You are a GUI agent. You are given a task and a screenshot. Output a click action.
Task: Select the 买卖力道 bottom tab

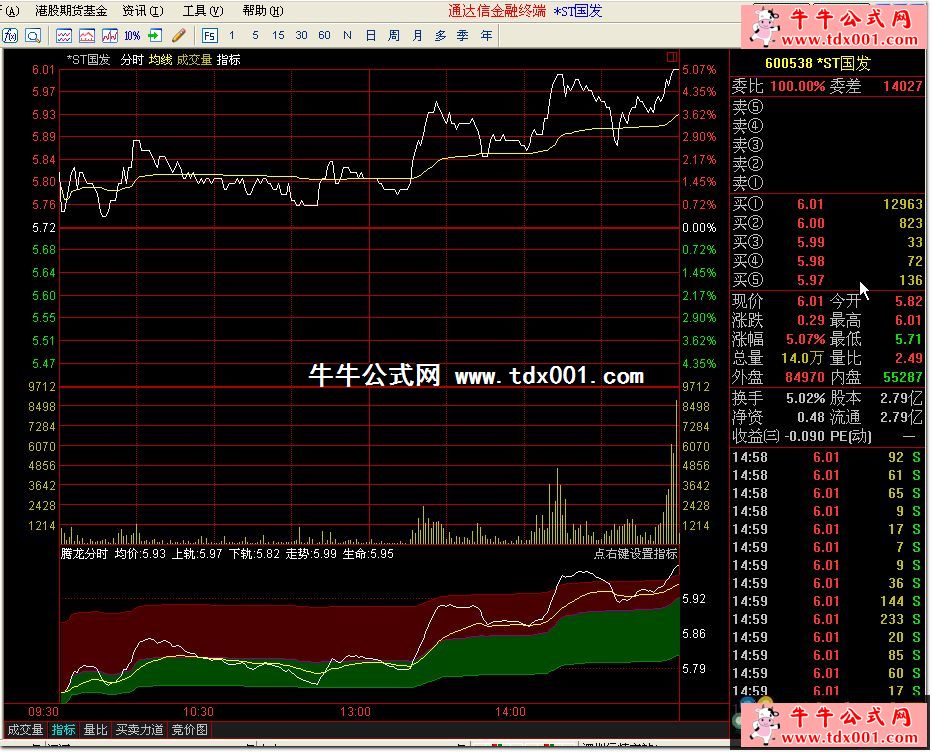(139, 730)
